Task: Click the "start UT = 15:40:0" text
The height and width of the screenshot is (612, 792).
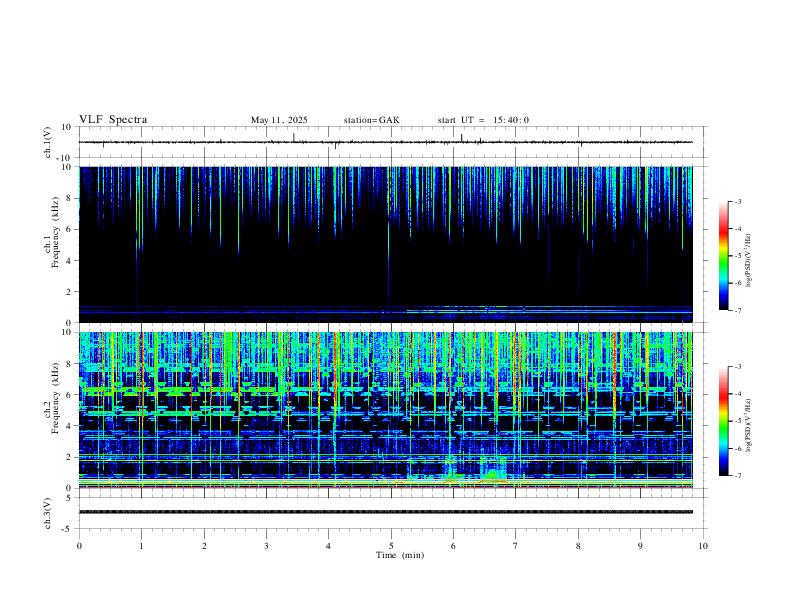Action: click(483, 120)
